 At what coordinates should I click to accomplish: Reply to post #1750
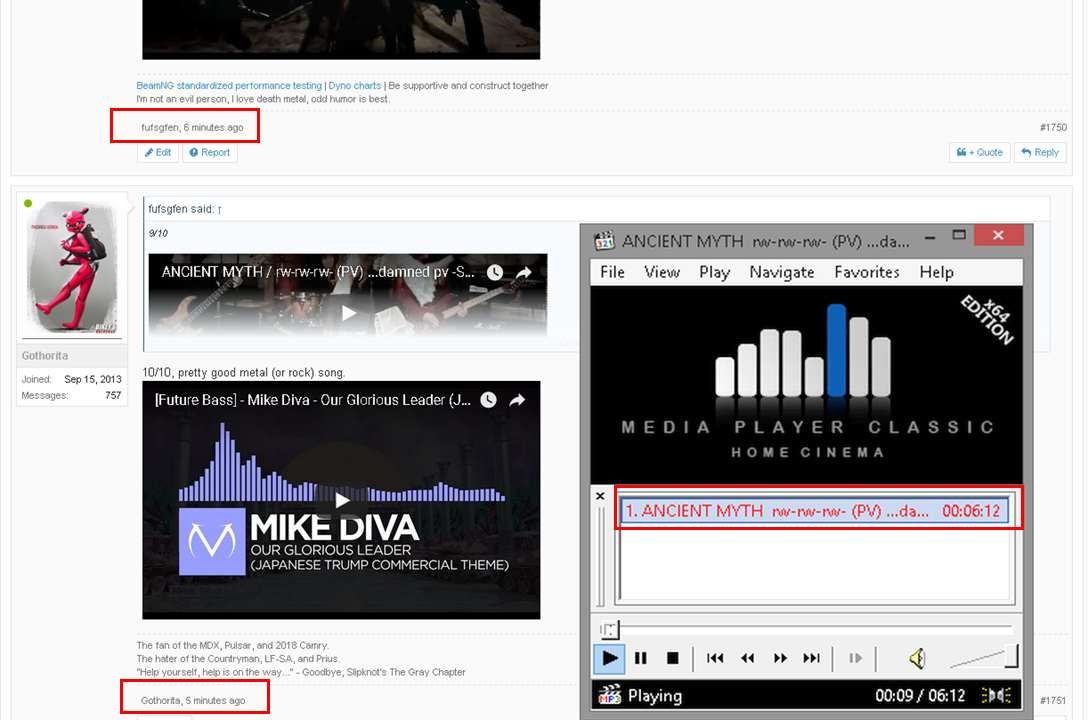[1039, 153]
